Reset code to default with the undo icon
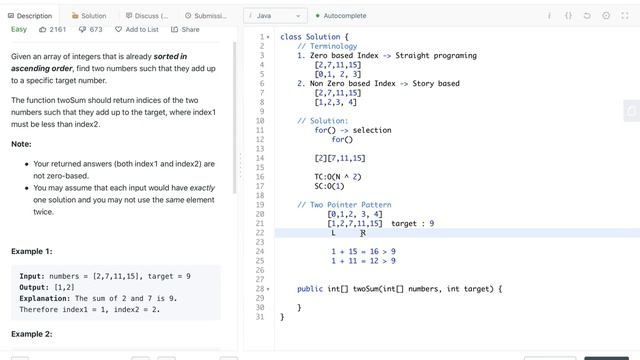Viewport: 640px width, 360px height. pos(587,16)
